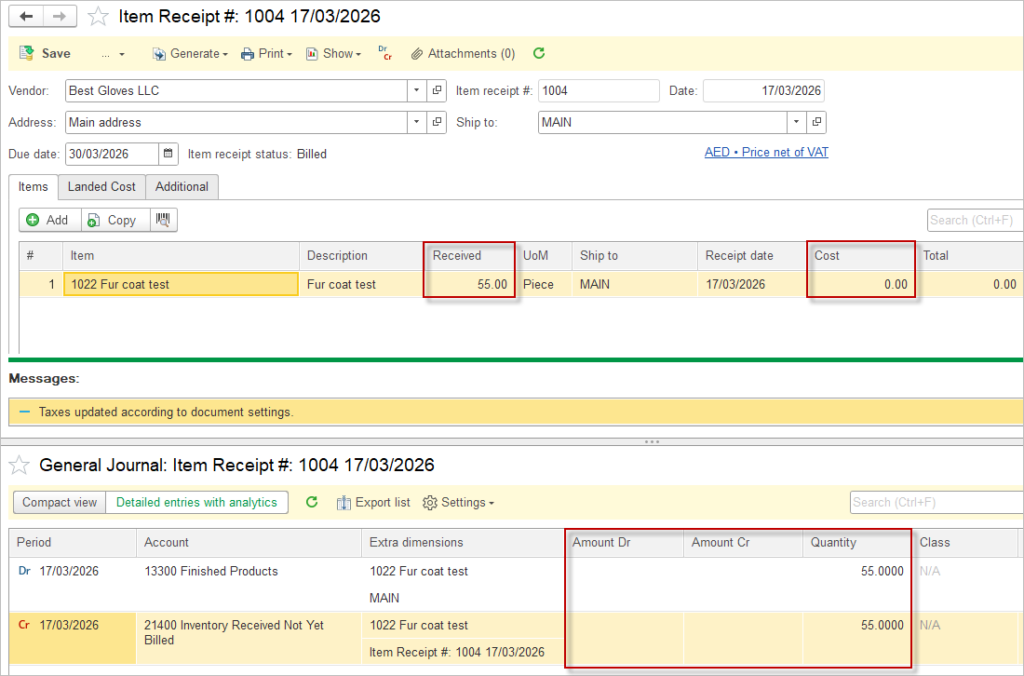
Task: Click the Item receipt # input field
Action: coord(598,90)
